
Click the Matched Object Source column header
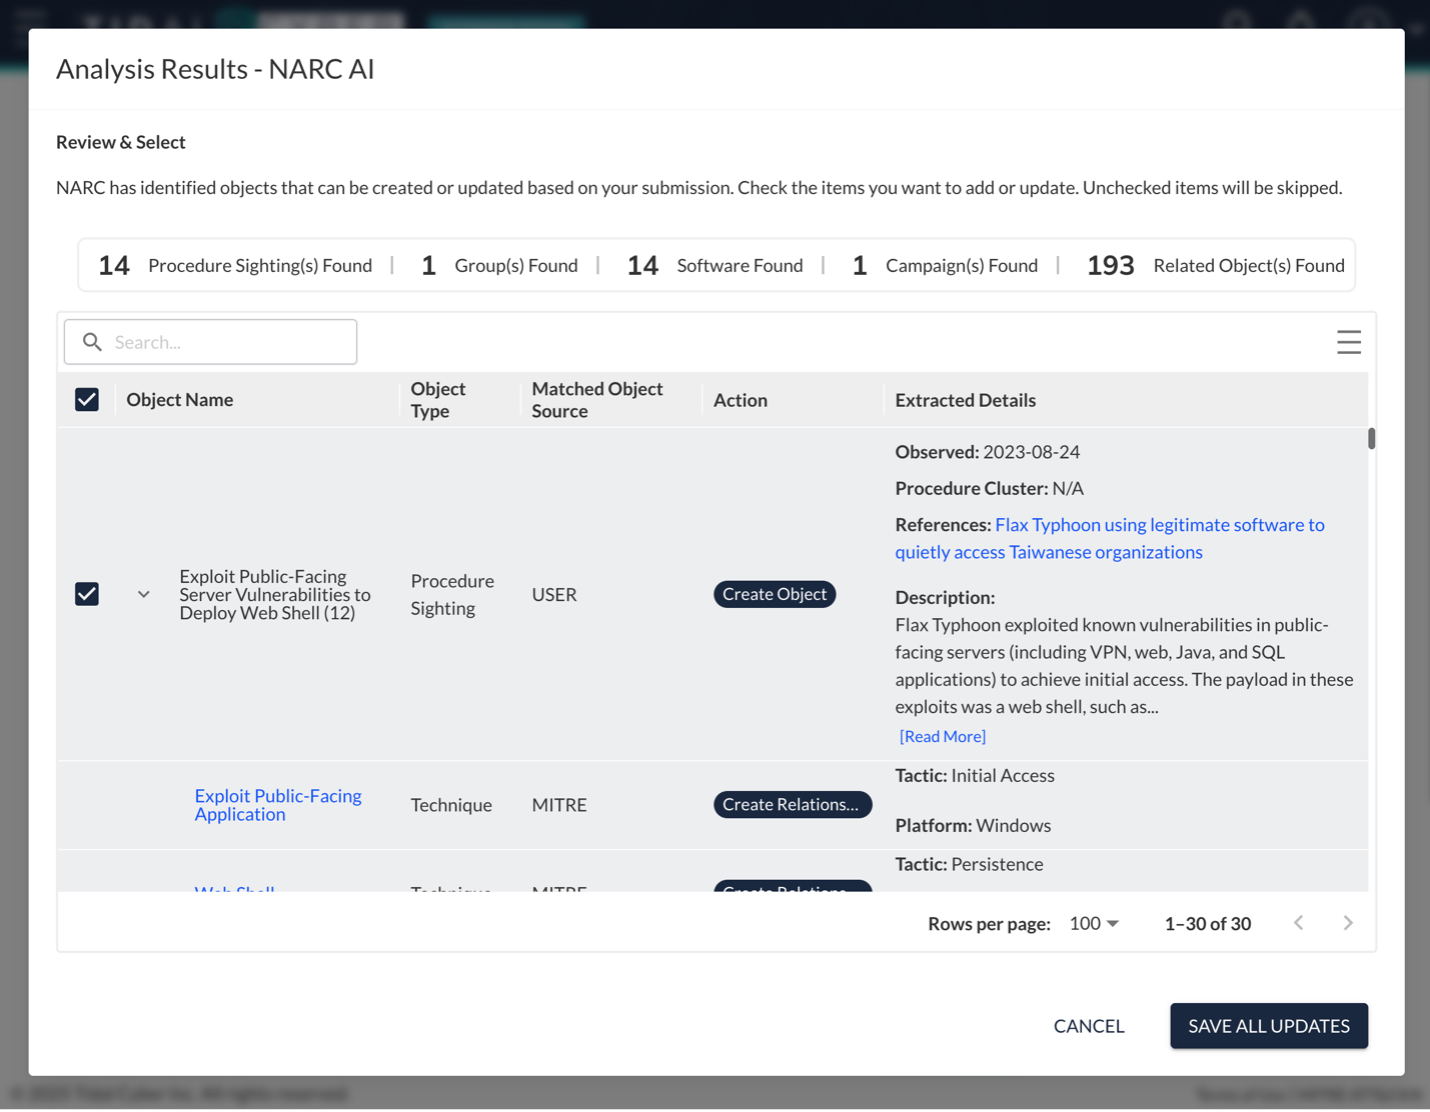(x=597, y=400)
